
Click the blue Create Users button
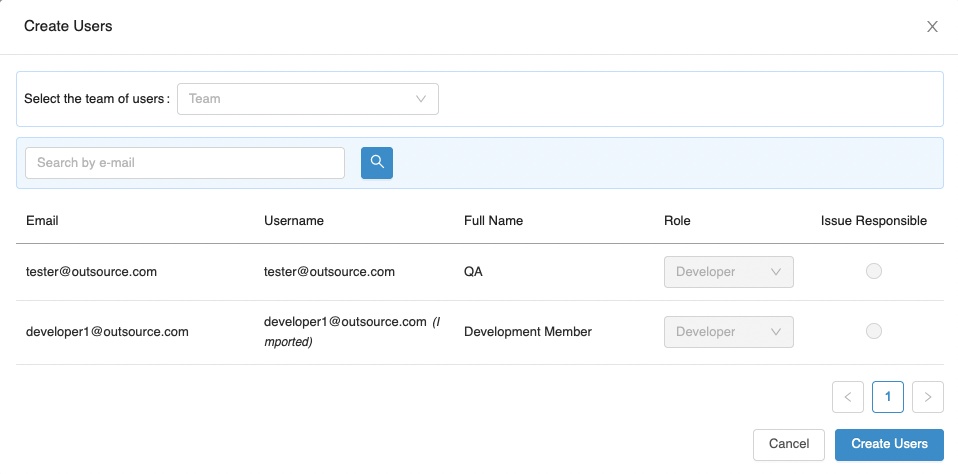click(889, 444)
